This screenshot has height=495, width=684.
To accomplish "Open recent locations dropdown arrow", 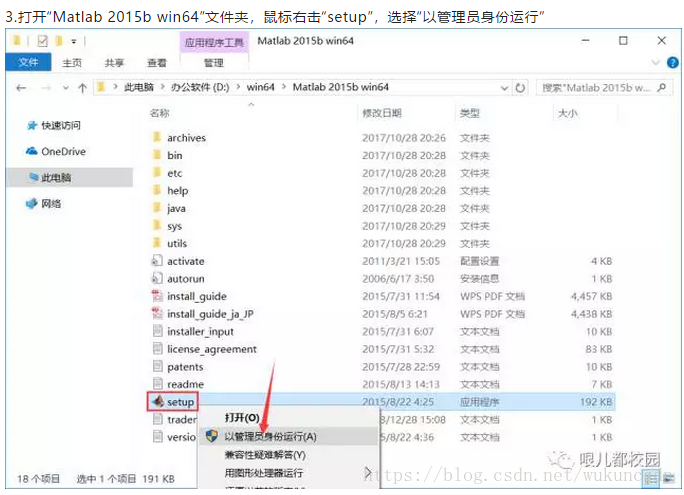I will (65, 88).
